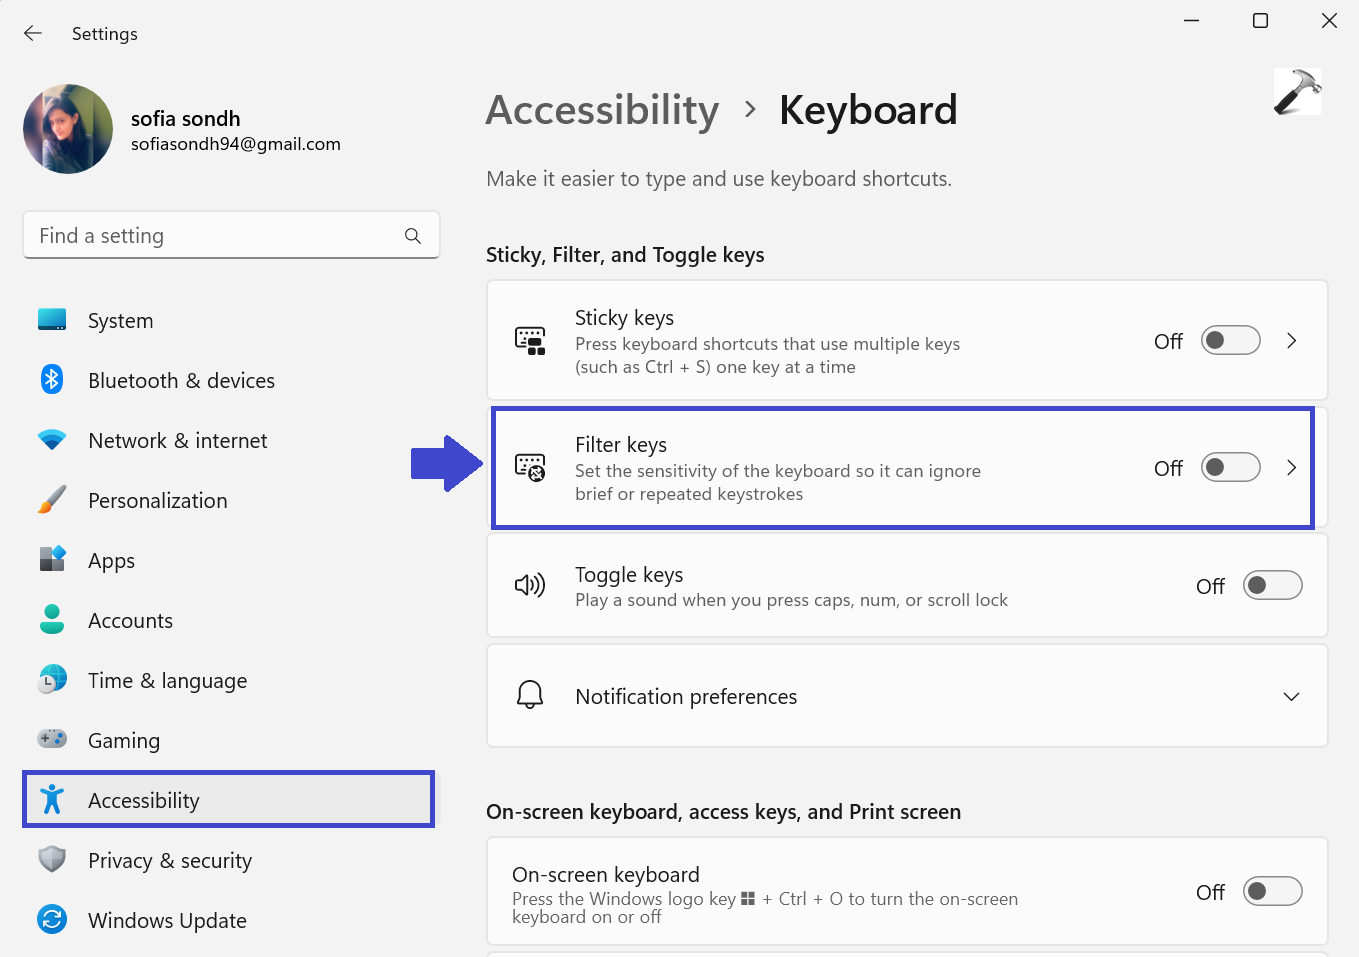The image size is (1359, 957).
Task: Click the Windows Update sync icon
Action: (x=52, y=919)
